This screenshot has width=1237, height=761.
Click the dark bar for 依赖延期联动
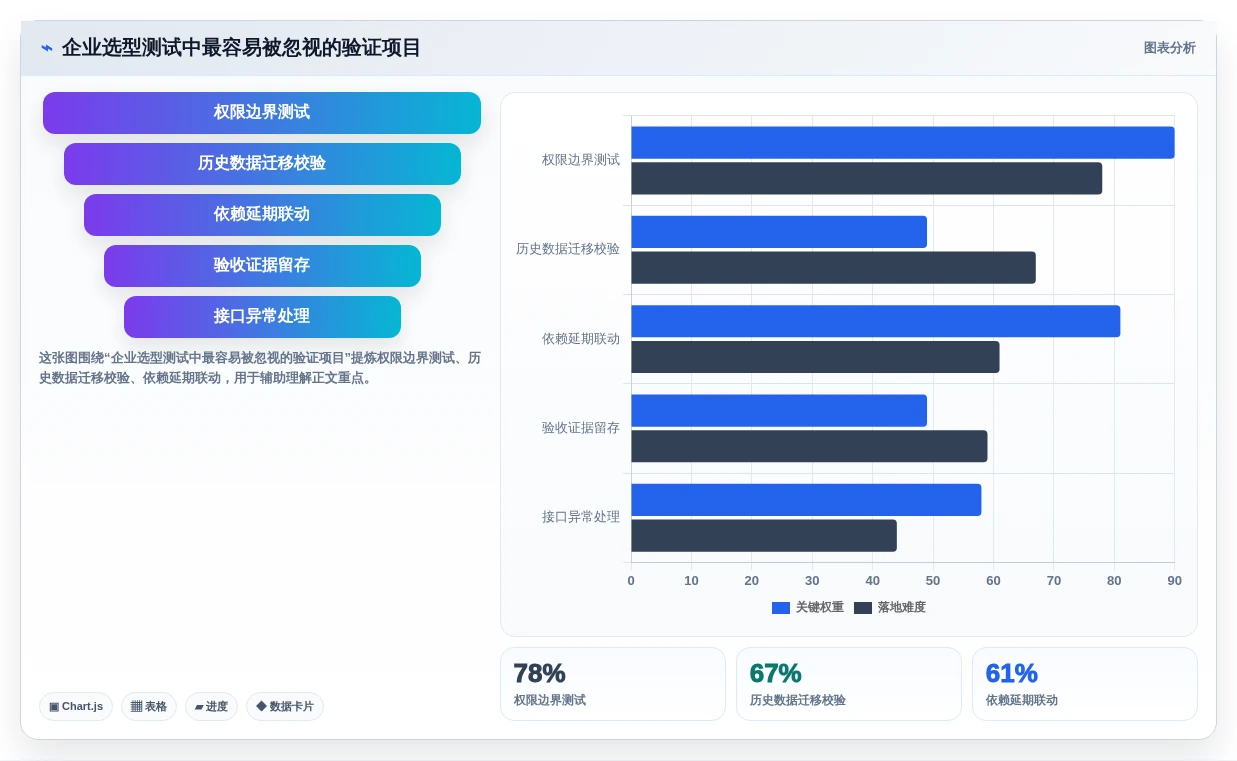pos(815,357)
